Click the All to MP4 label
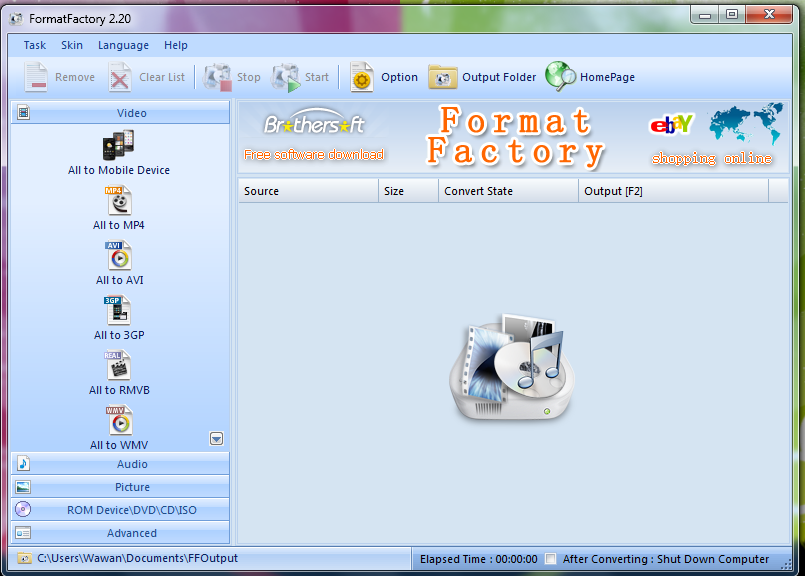Screen dimensions: 805x576 click(119, 225)
